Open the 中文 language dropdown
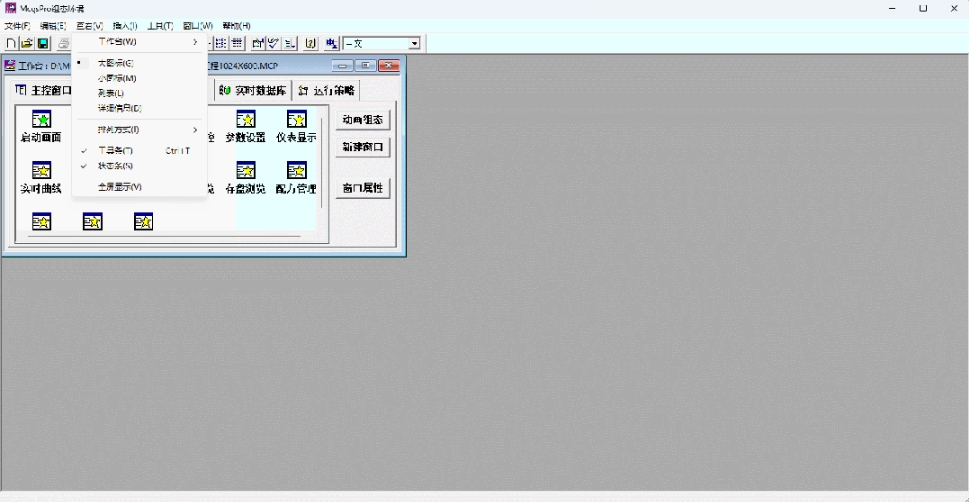This screenshot has height=502, width=969. (x=415, y=43)
